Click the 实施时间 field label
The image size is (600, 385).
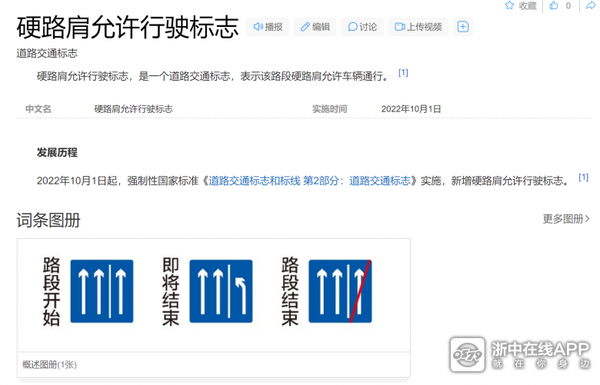click(x=329, y=109)
